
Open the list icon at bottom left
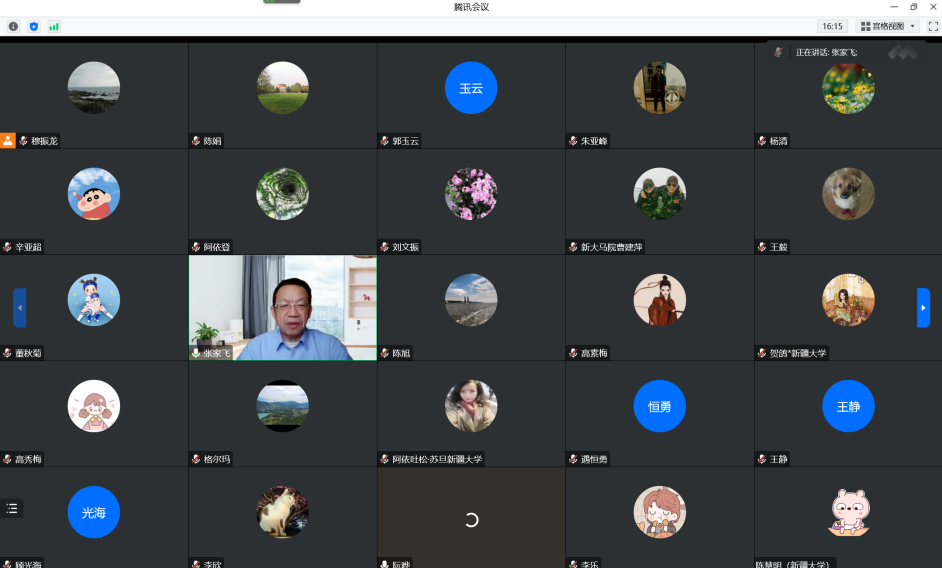[x=12, y=508]
